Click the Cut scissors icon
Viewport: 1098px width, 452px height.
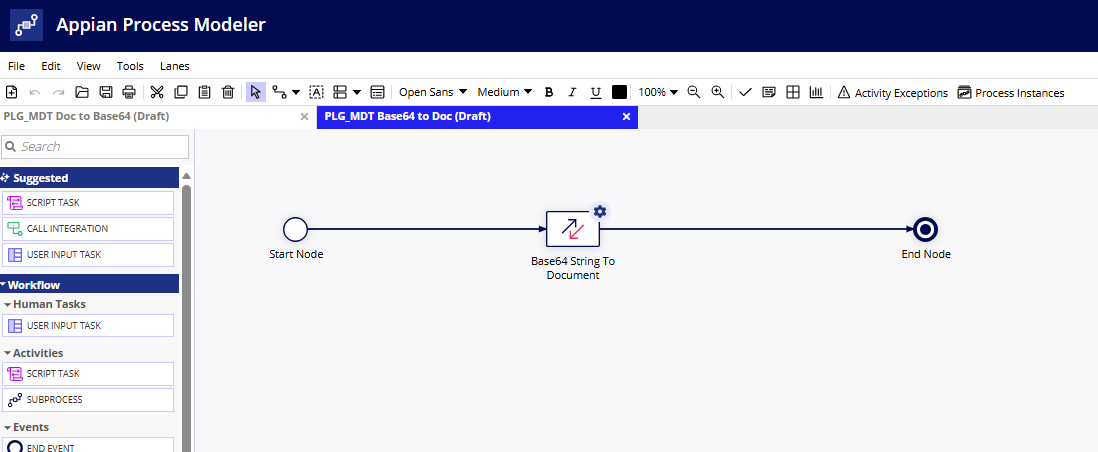click(x=157, y=92)
